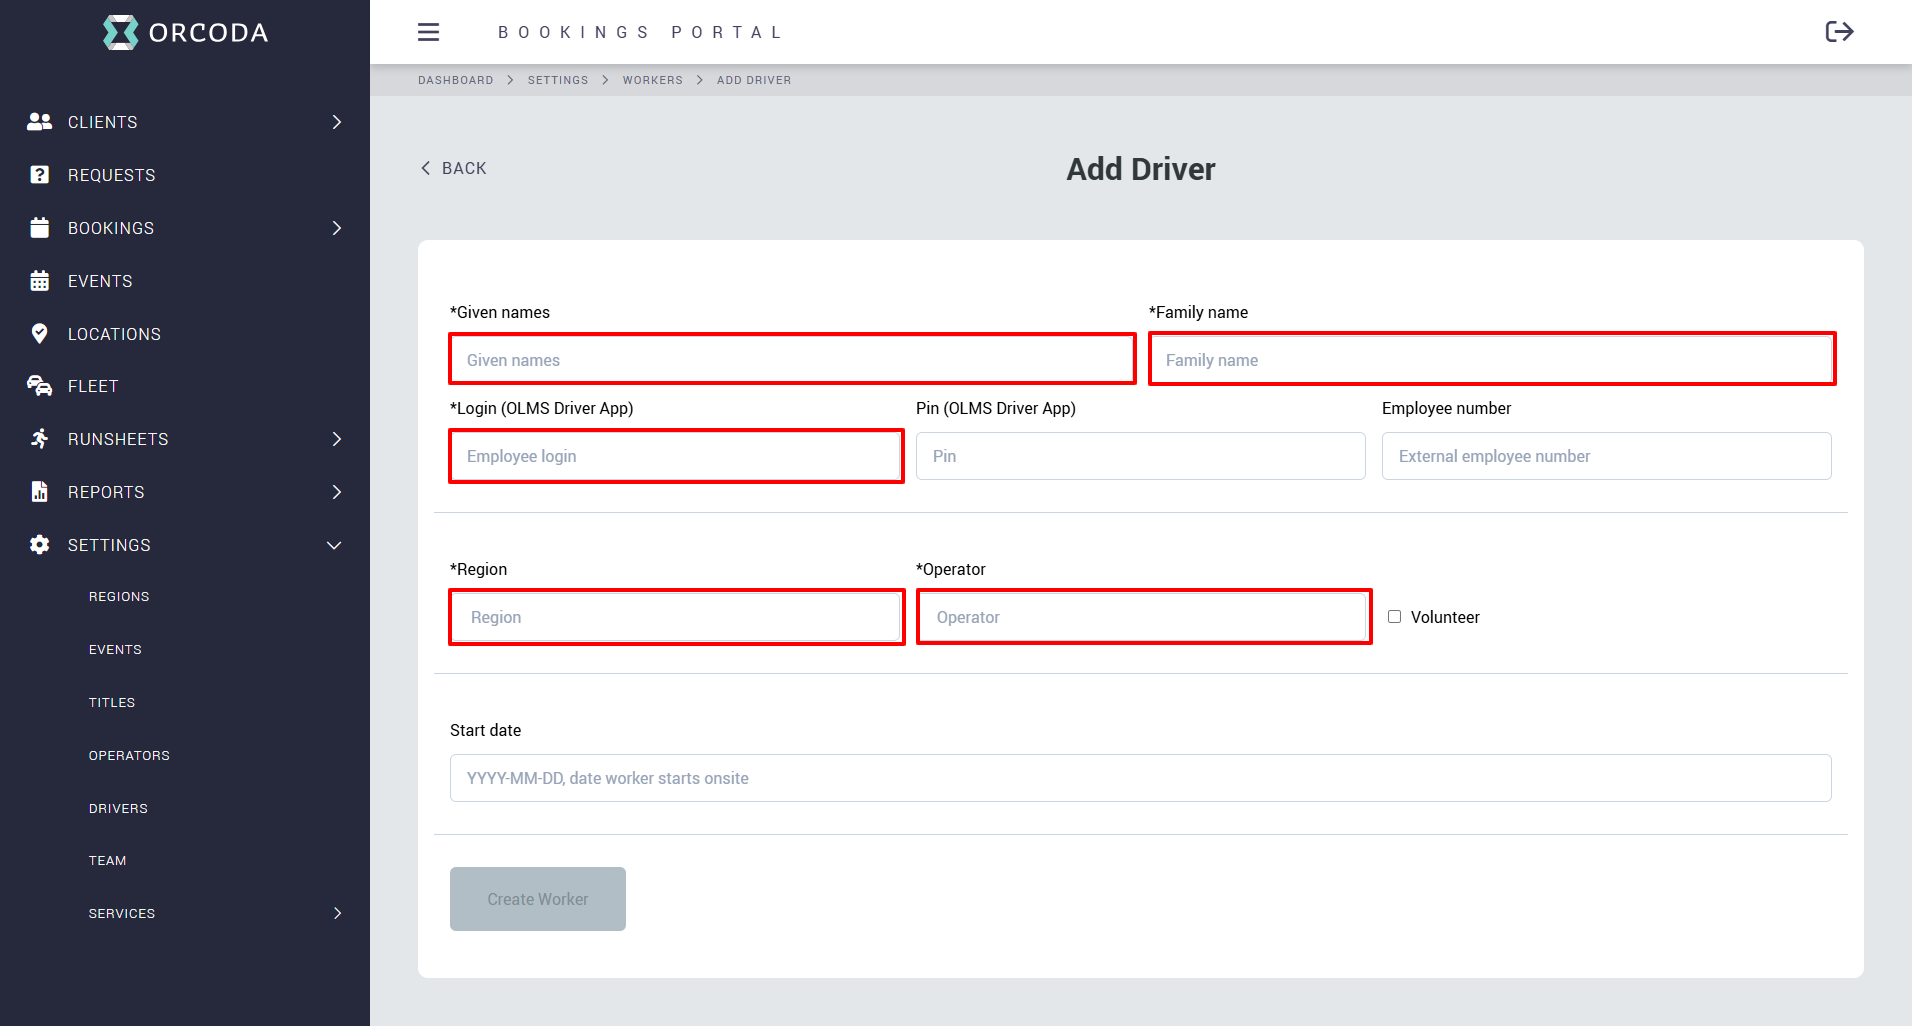This screenshot has height=1026, width=1912.
Task: Click the Back arrow chevron
Action: click(426, 168)
